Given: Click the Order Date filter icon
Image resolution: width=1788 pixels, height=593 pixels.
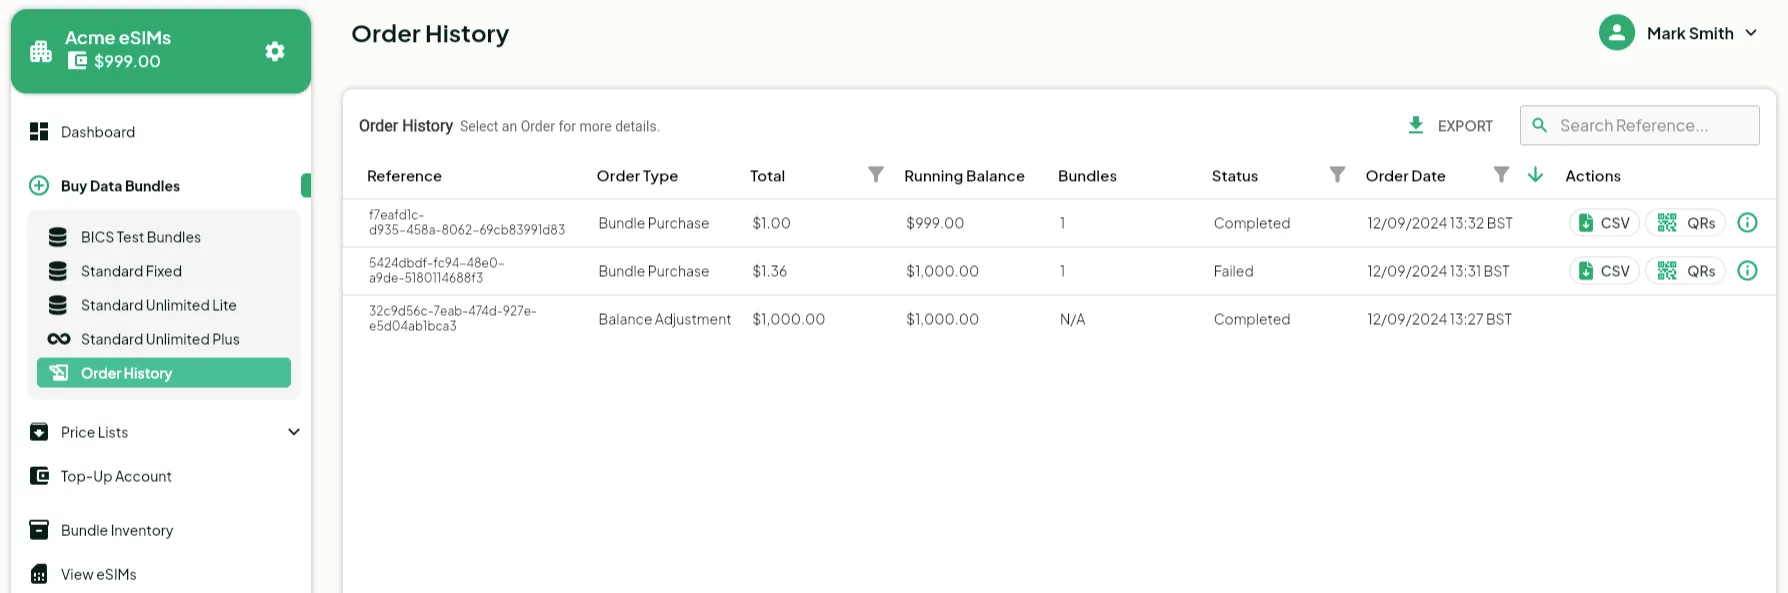Looking at the screenshot, I should click(1501, 175).
